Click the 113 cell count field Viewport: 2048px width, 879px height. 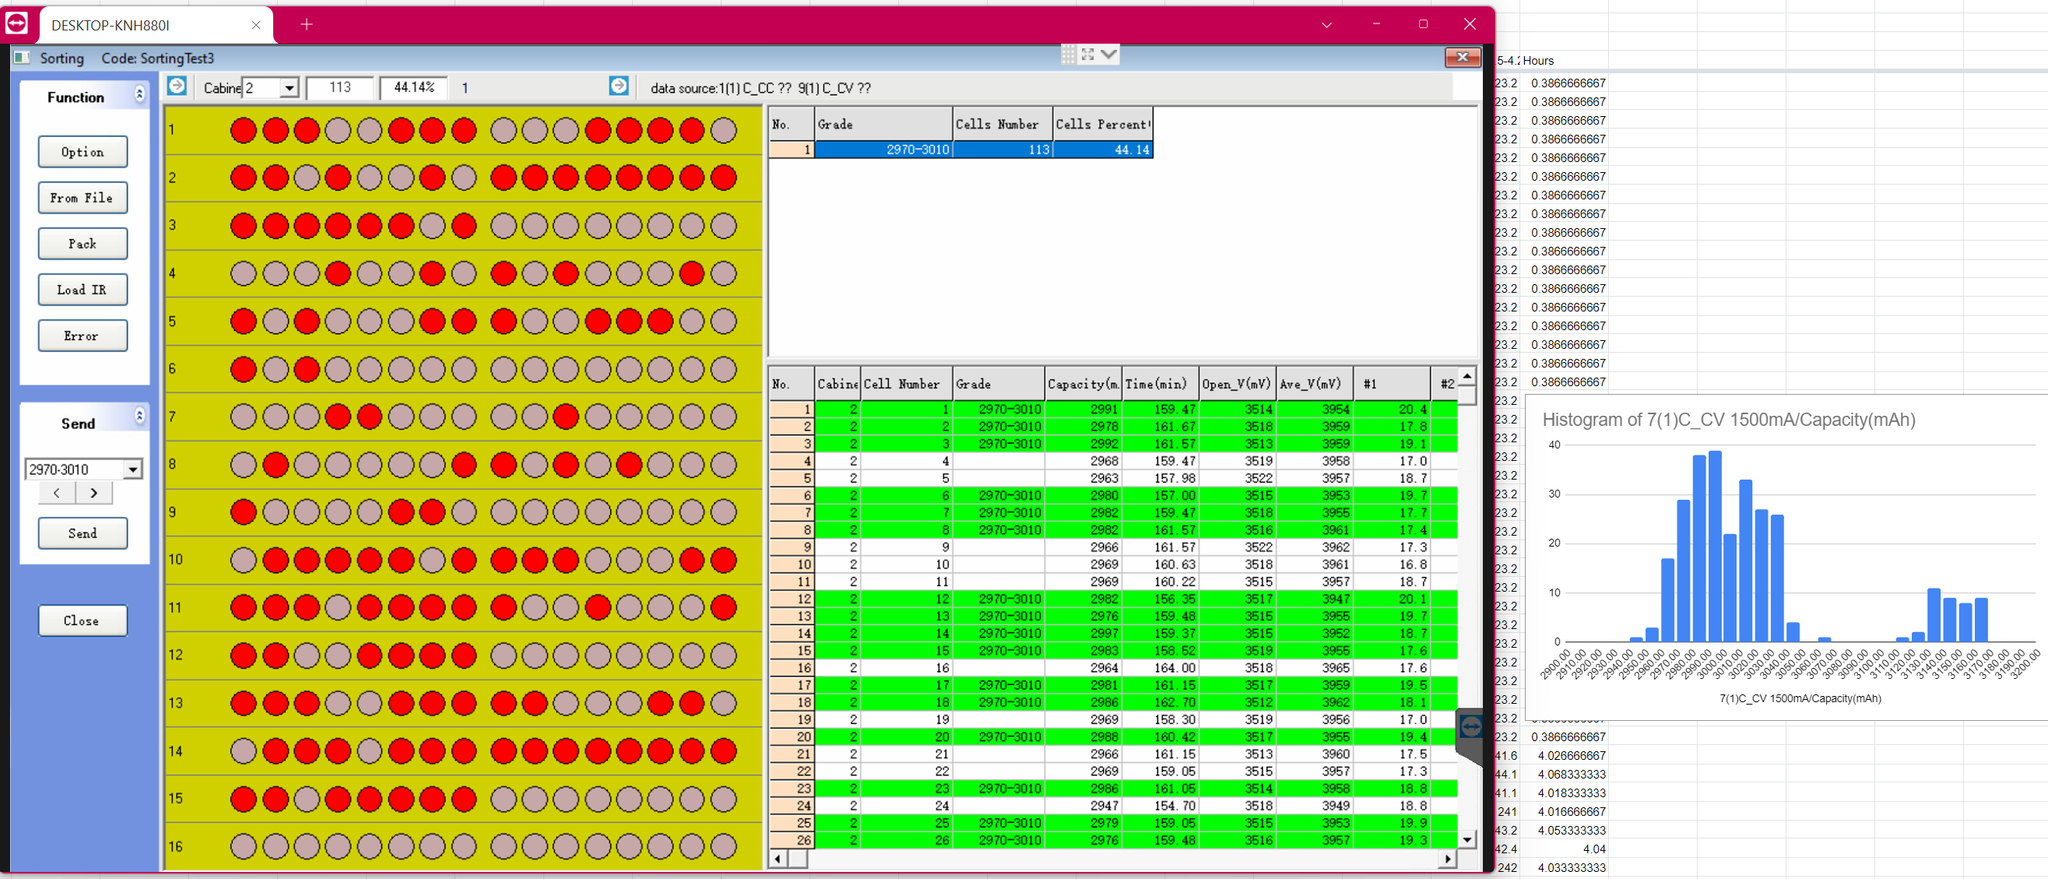(x=340, y=88)
